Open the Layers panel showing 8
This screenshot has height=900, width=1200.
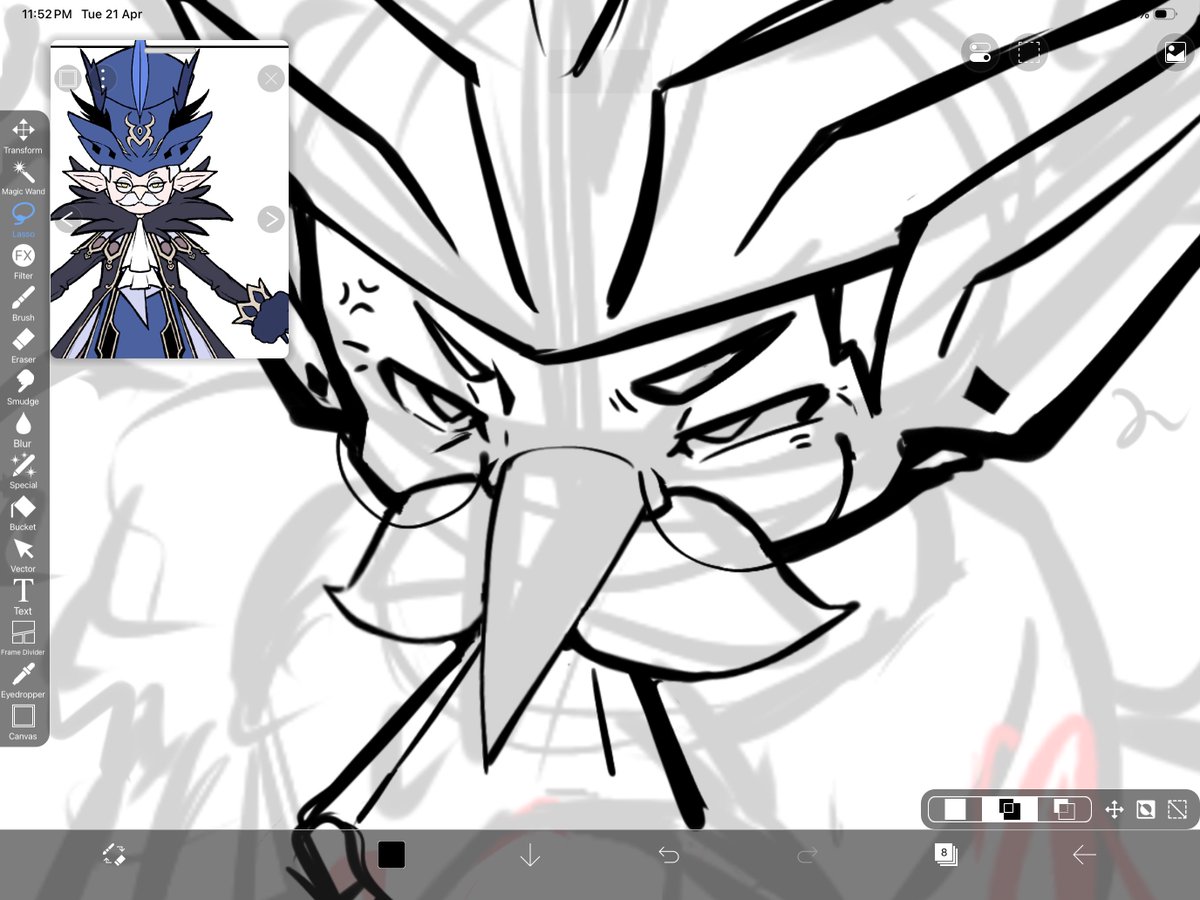pyautogui.click(x=945, y=855)
